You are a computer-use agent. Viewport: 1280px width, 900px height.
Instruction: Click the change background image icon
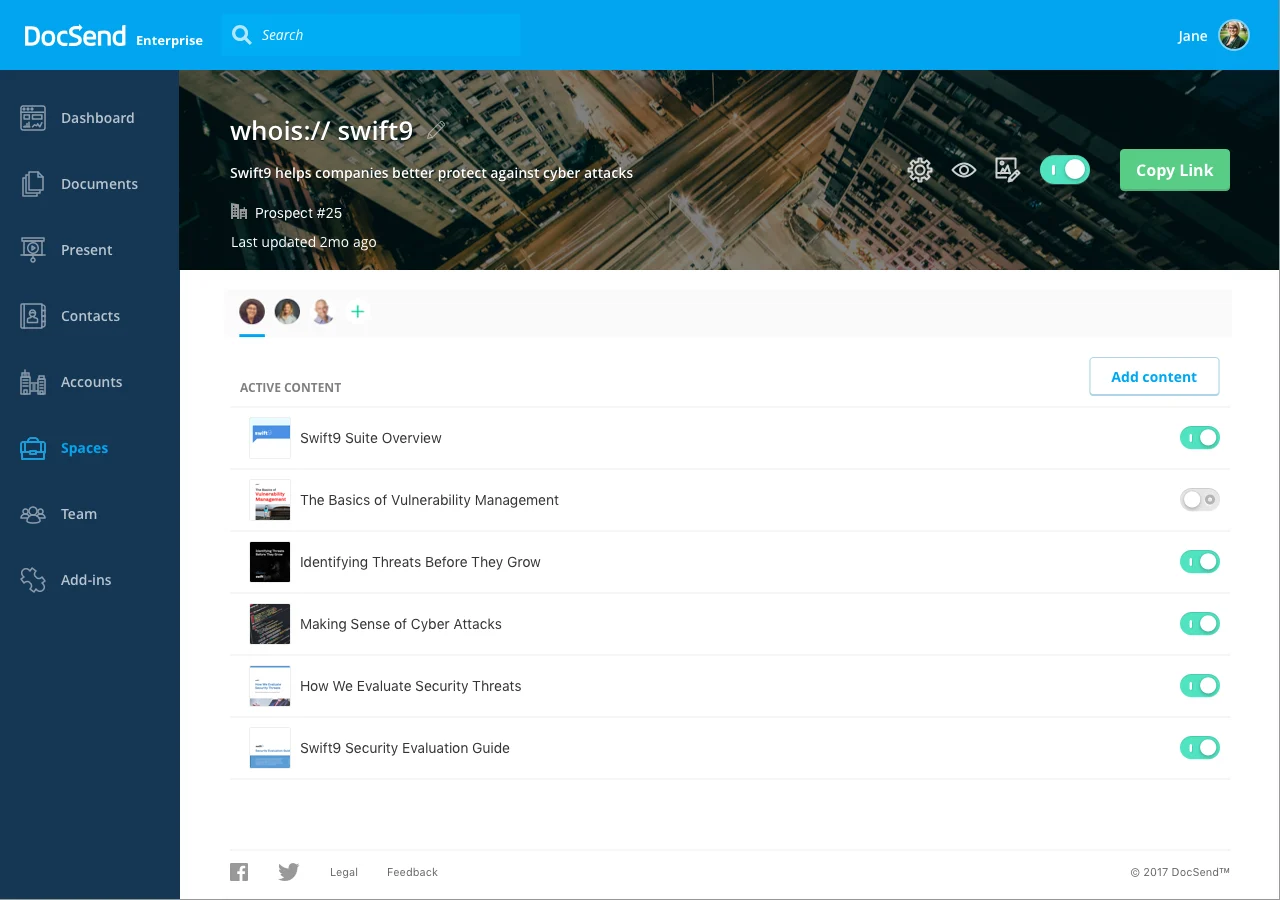pyautogui.click(x=1007, y=170)
